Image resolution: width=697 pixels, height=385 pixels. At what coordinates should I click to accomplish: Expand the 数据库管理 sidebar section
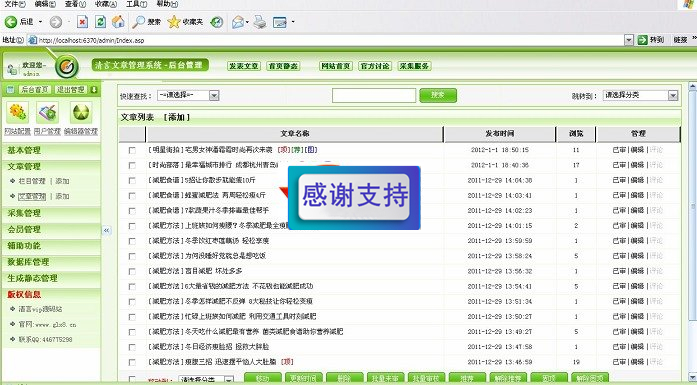click(x=51, y=262)
